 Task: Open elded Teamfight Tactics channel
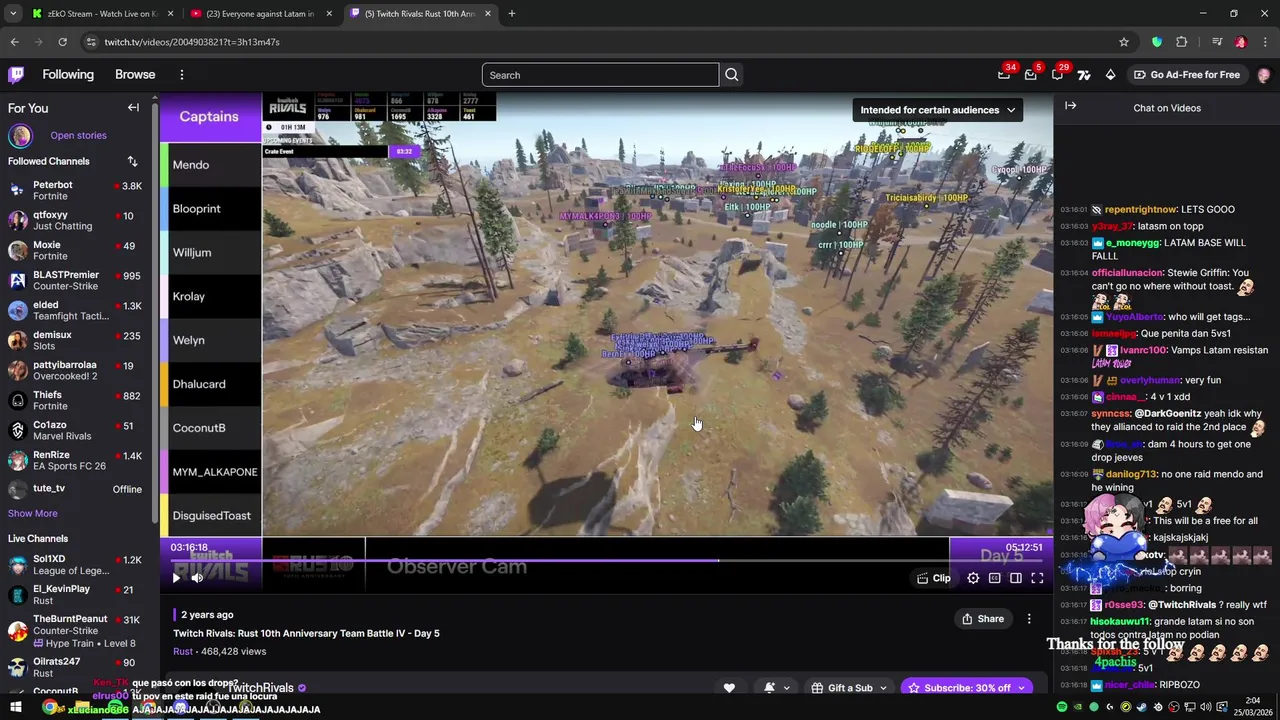pyautogui.click(x=79, y=311)
